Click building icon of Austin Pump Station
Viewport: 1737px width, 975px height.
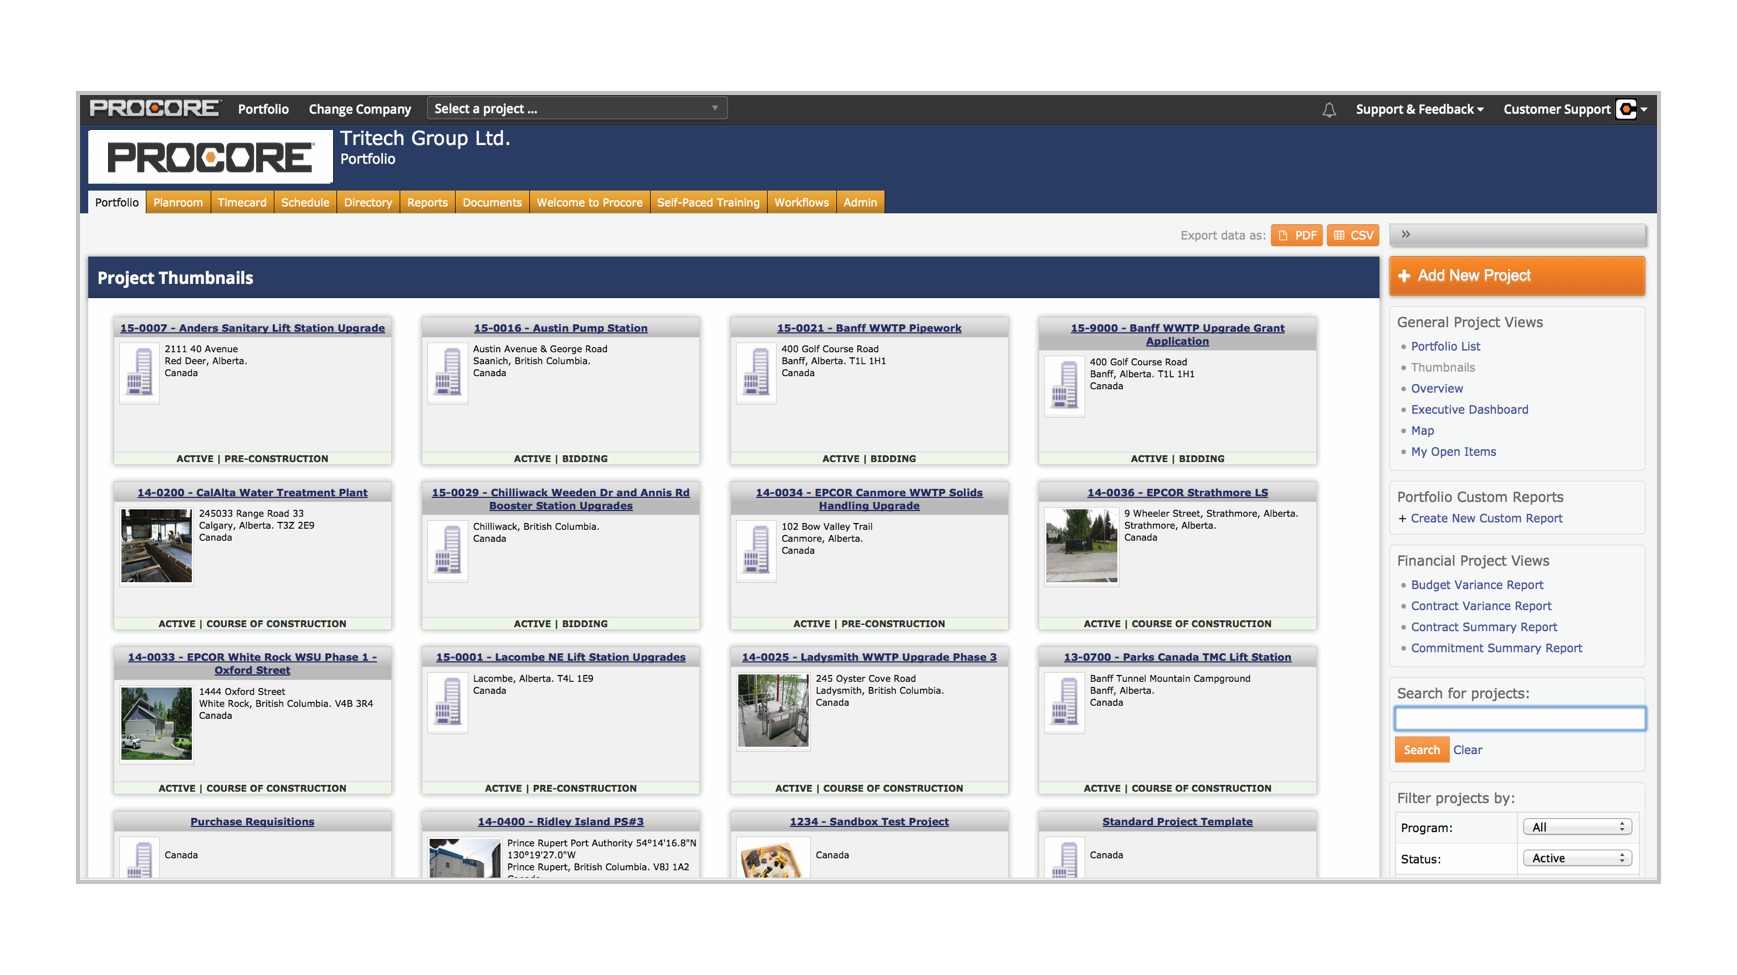(x=448, y=372)
